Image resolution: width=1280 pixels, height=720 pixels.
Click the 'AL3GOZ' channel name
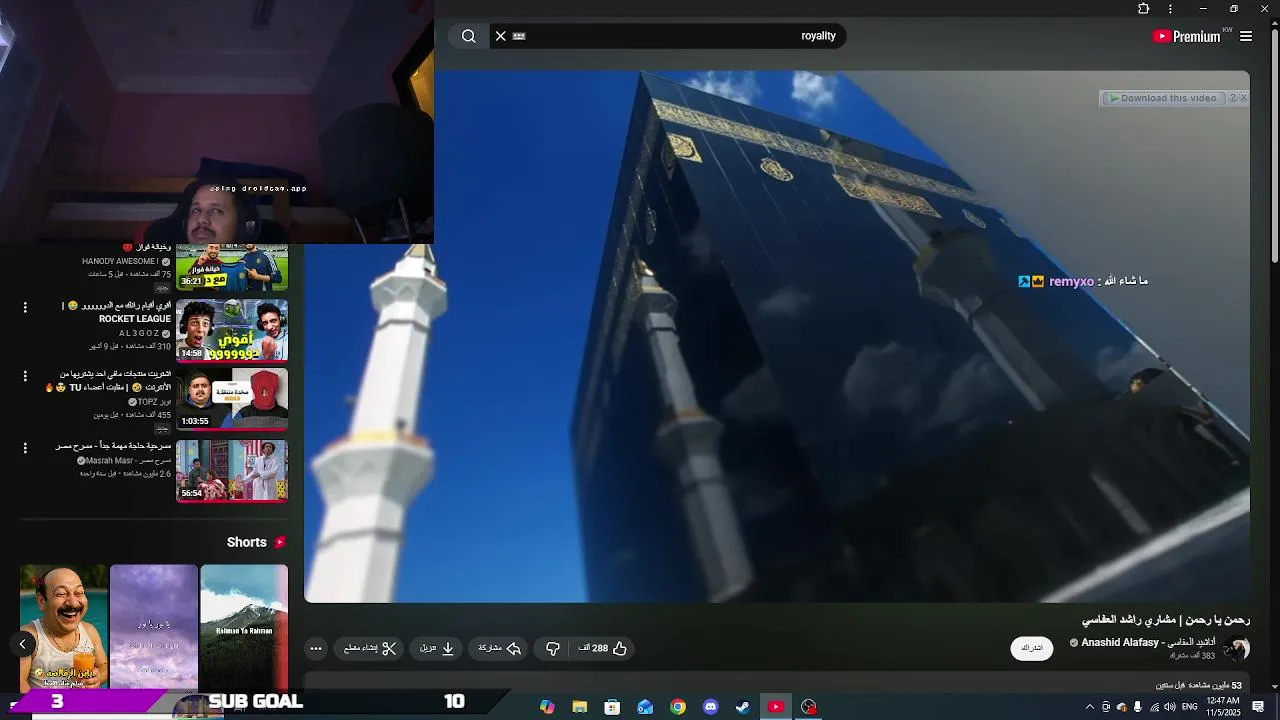[139, 333]
